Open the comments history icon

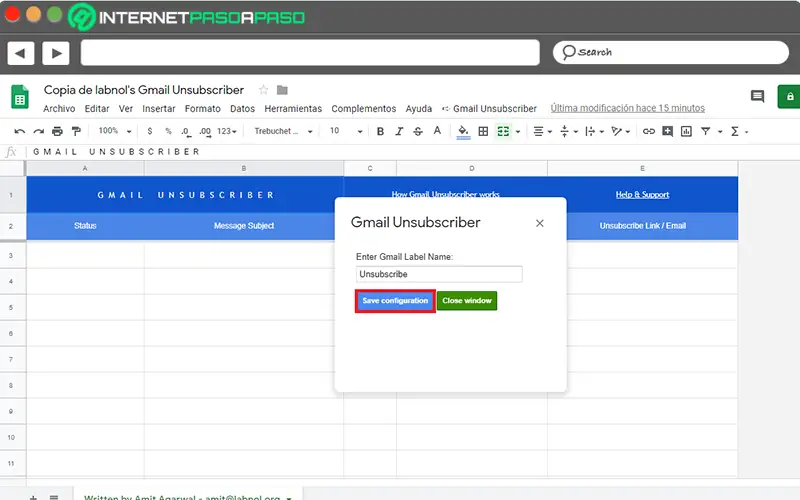(757, 96)
